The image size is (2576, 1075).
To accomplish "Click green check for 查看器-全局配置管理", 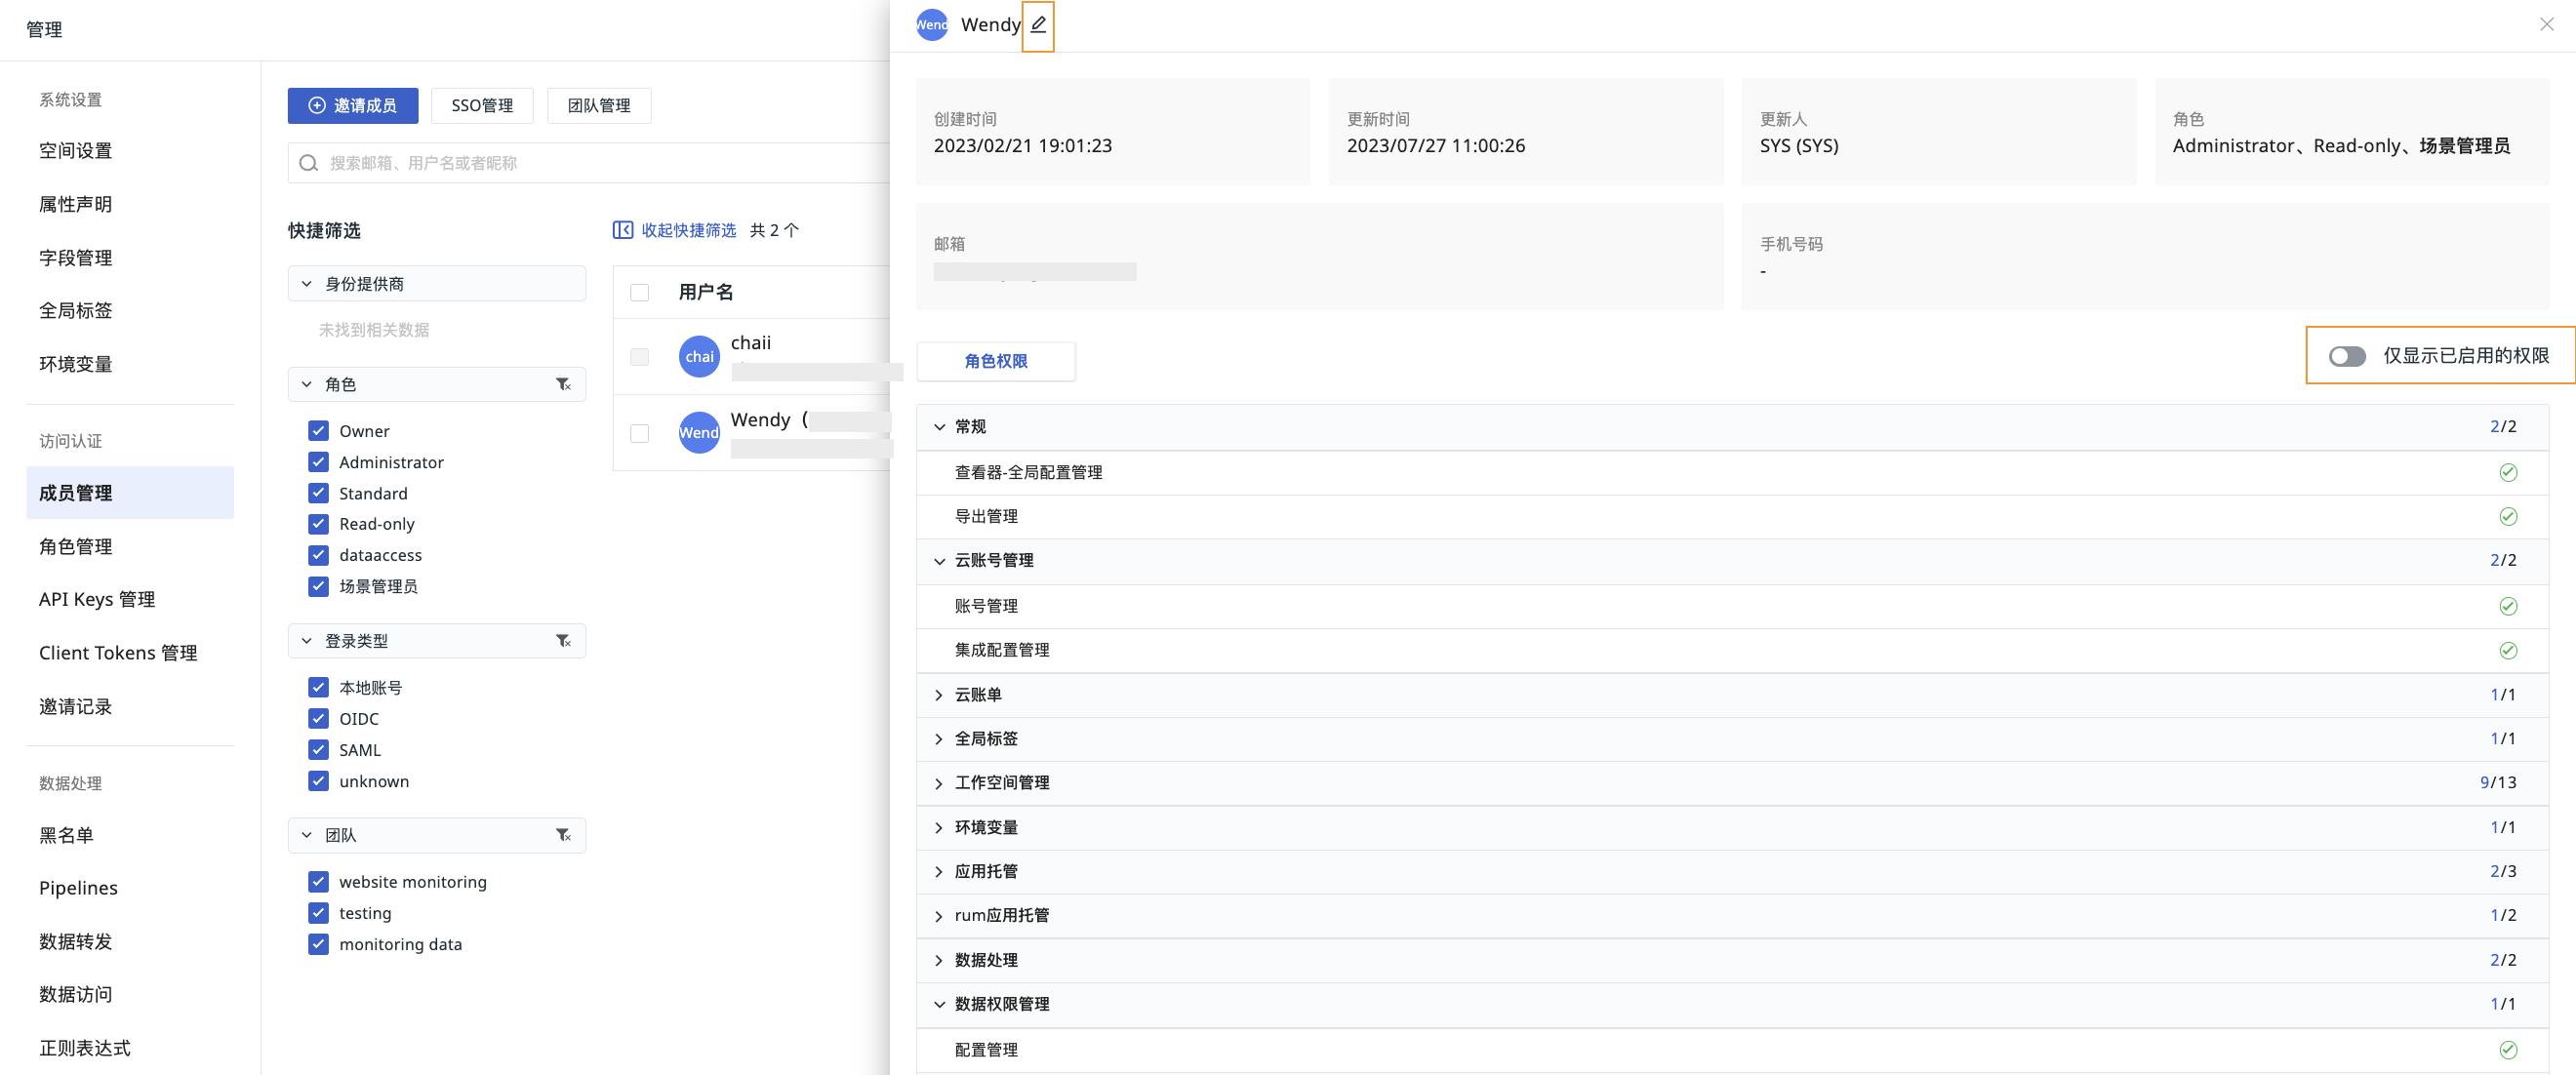I will tap(2507, 473).
